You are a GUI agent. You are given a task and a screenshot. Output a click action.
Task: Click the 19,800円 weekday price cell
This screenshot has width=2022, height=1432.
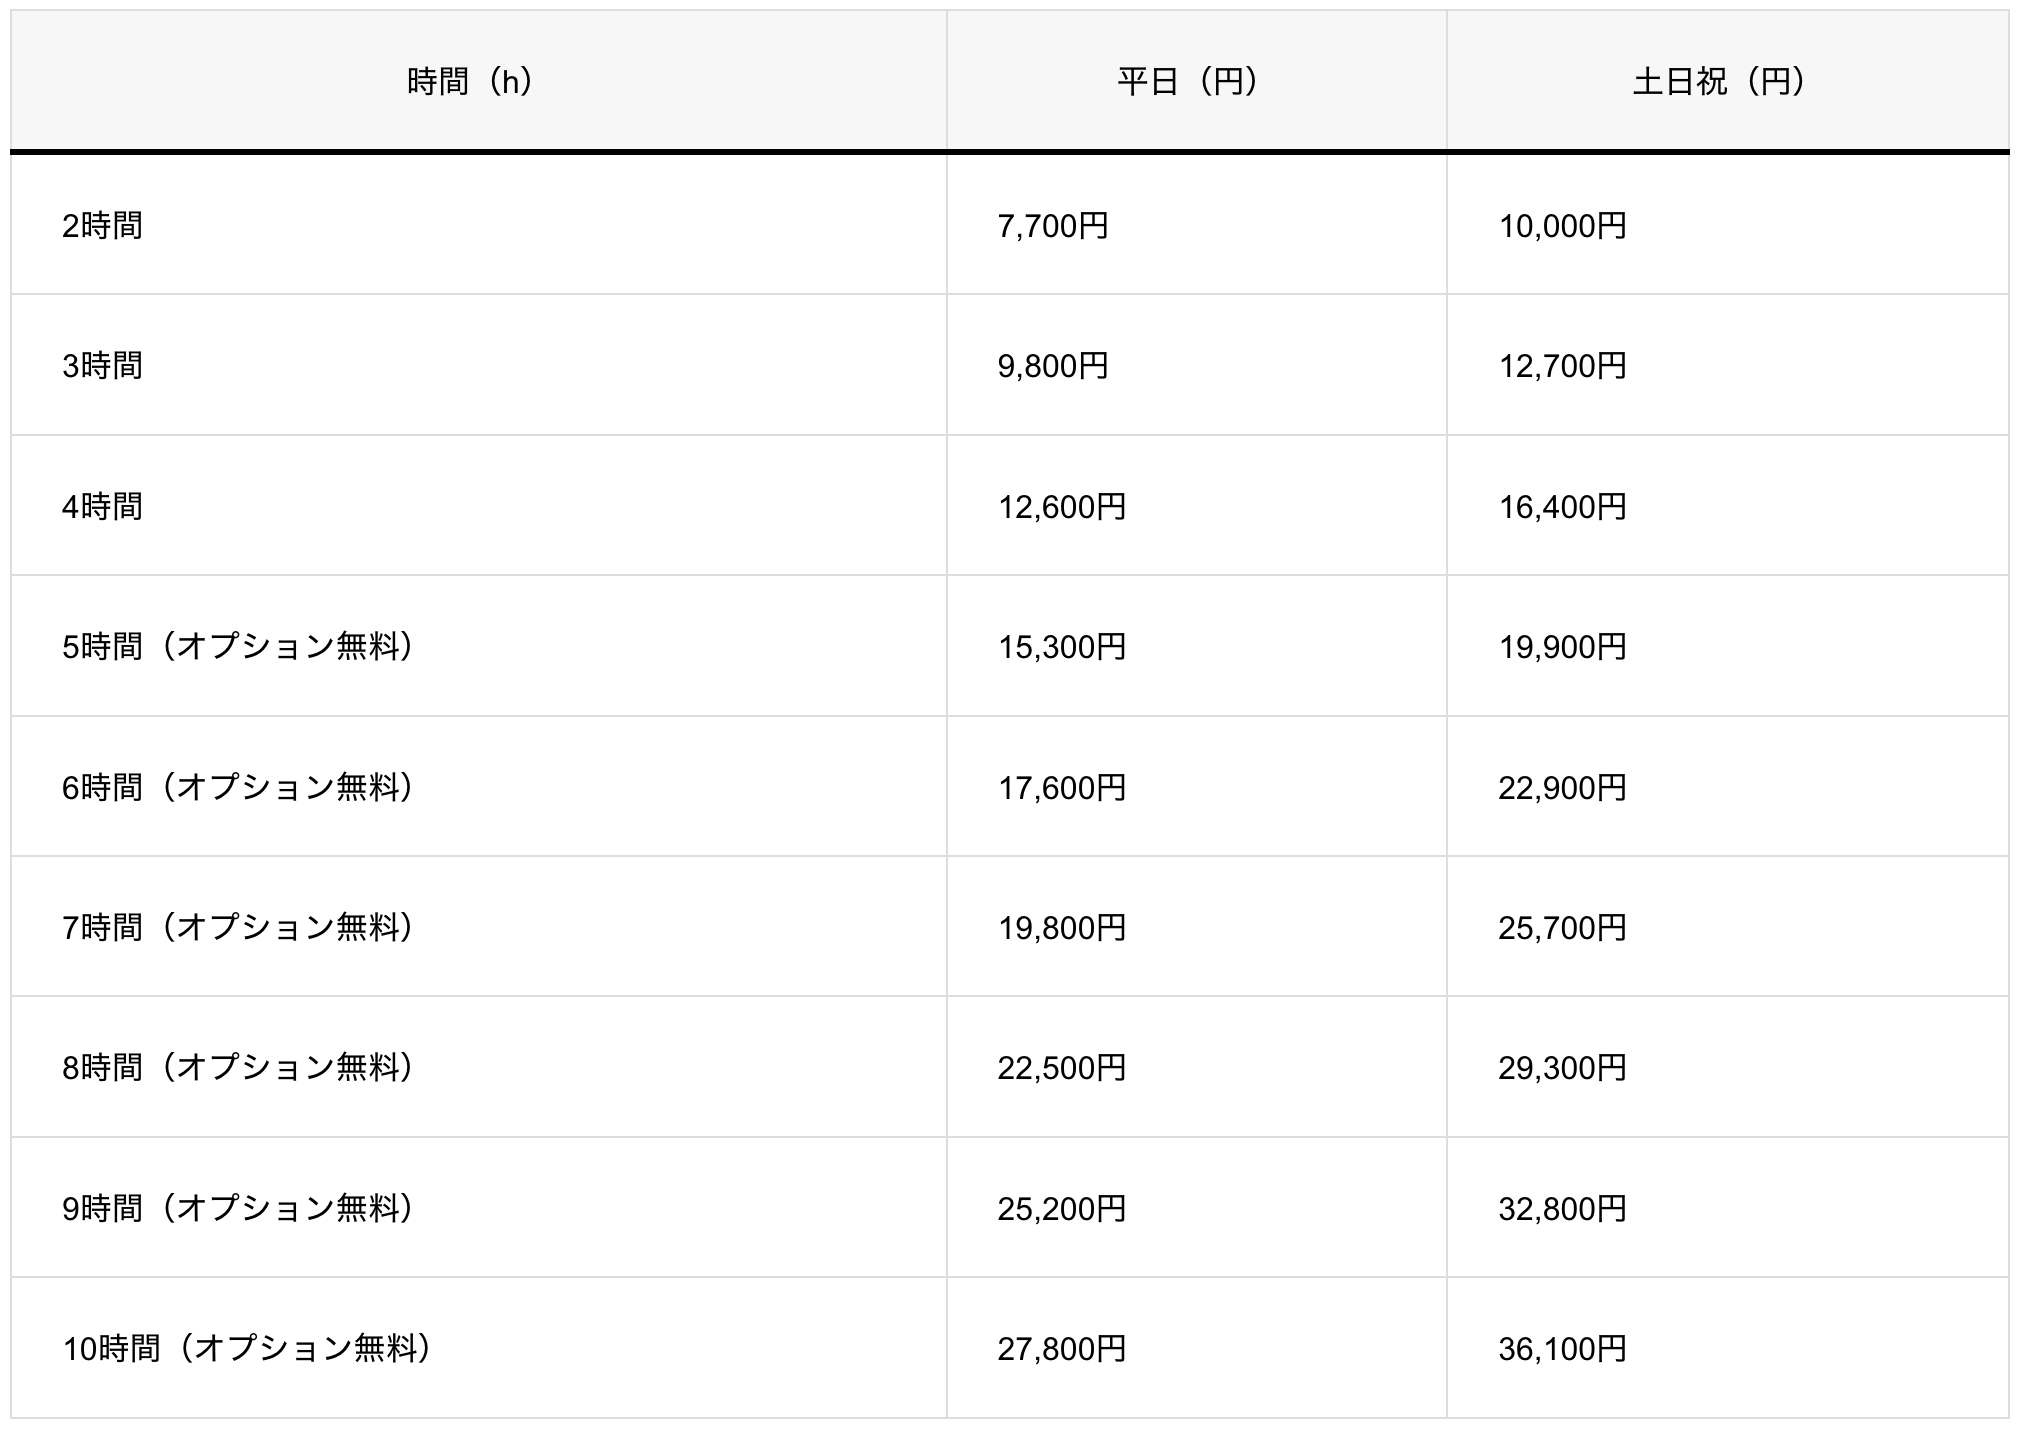point(1062,928)
